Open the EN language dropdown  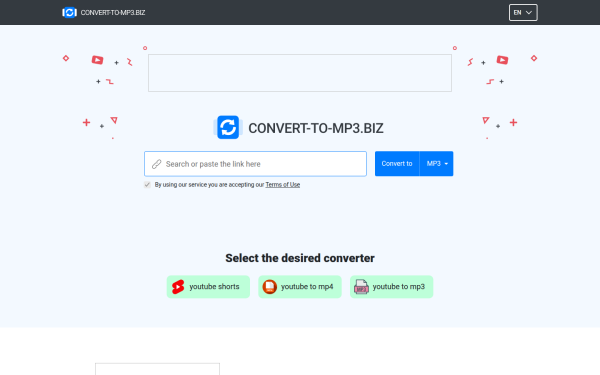pyautogui.click(x=523, y=13)
